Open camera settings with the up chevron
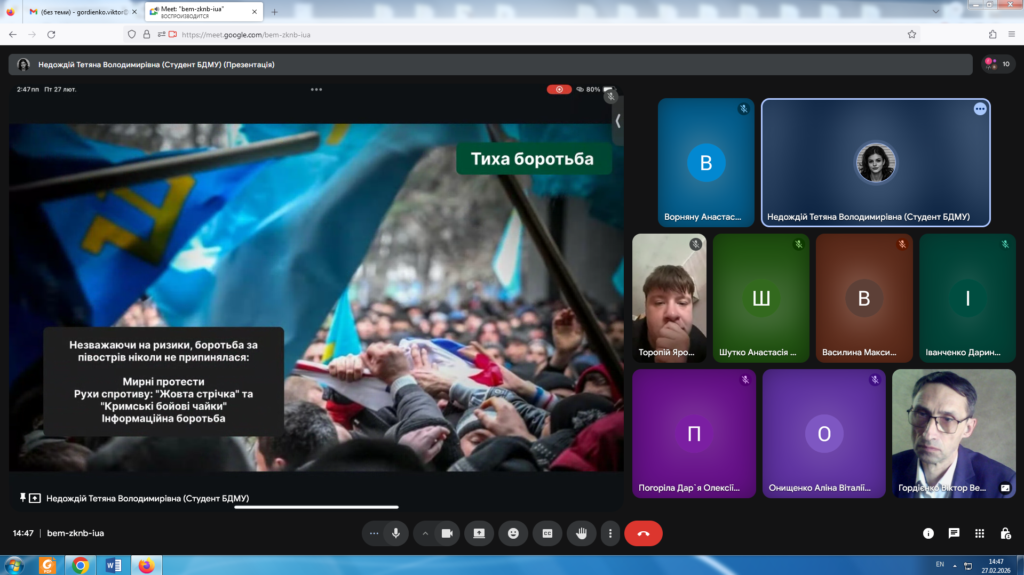The image size is (1024, 575). click(425, 534)
